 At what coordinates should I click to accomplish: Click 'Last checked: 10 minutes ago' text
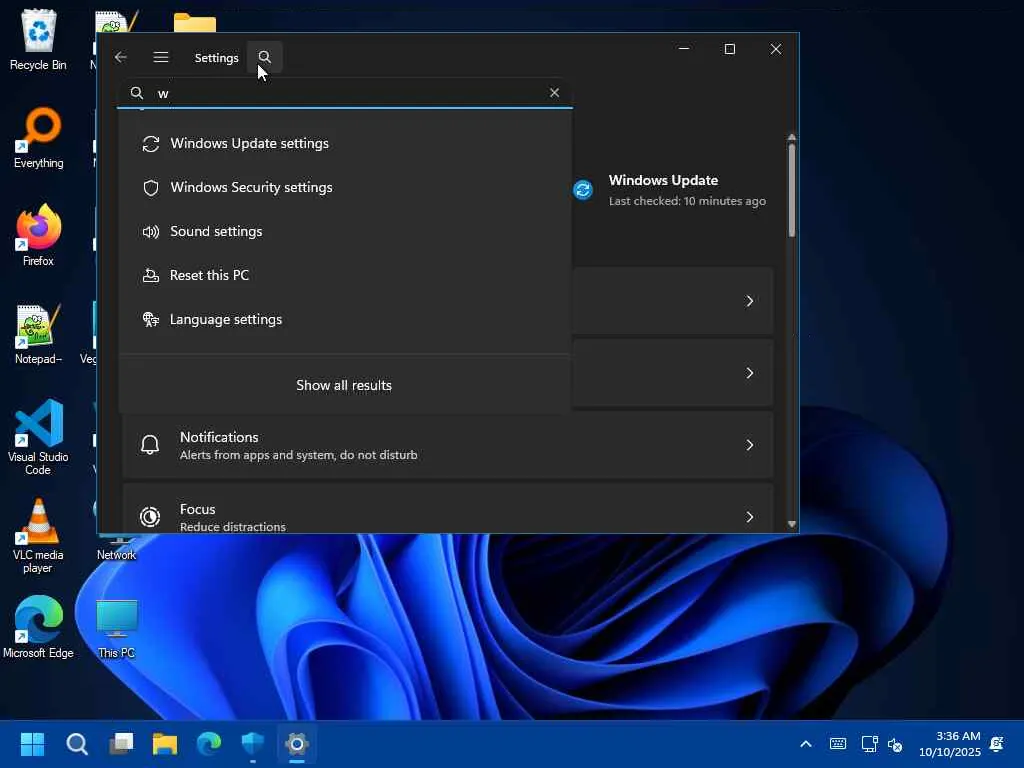687,201
